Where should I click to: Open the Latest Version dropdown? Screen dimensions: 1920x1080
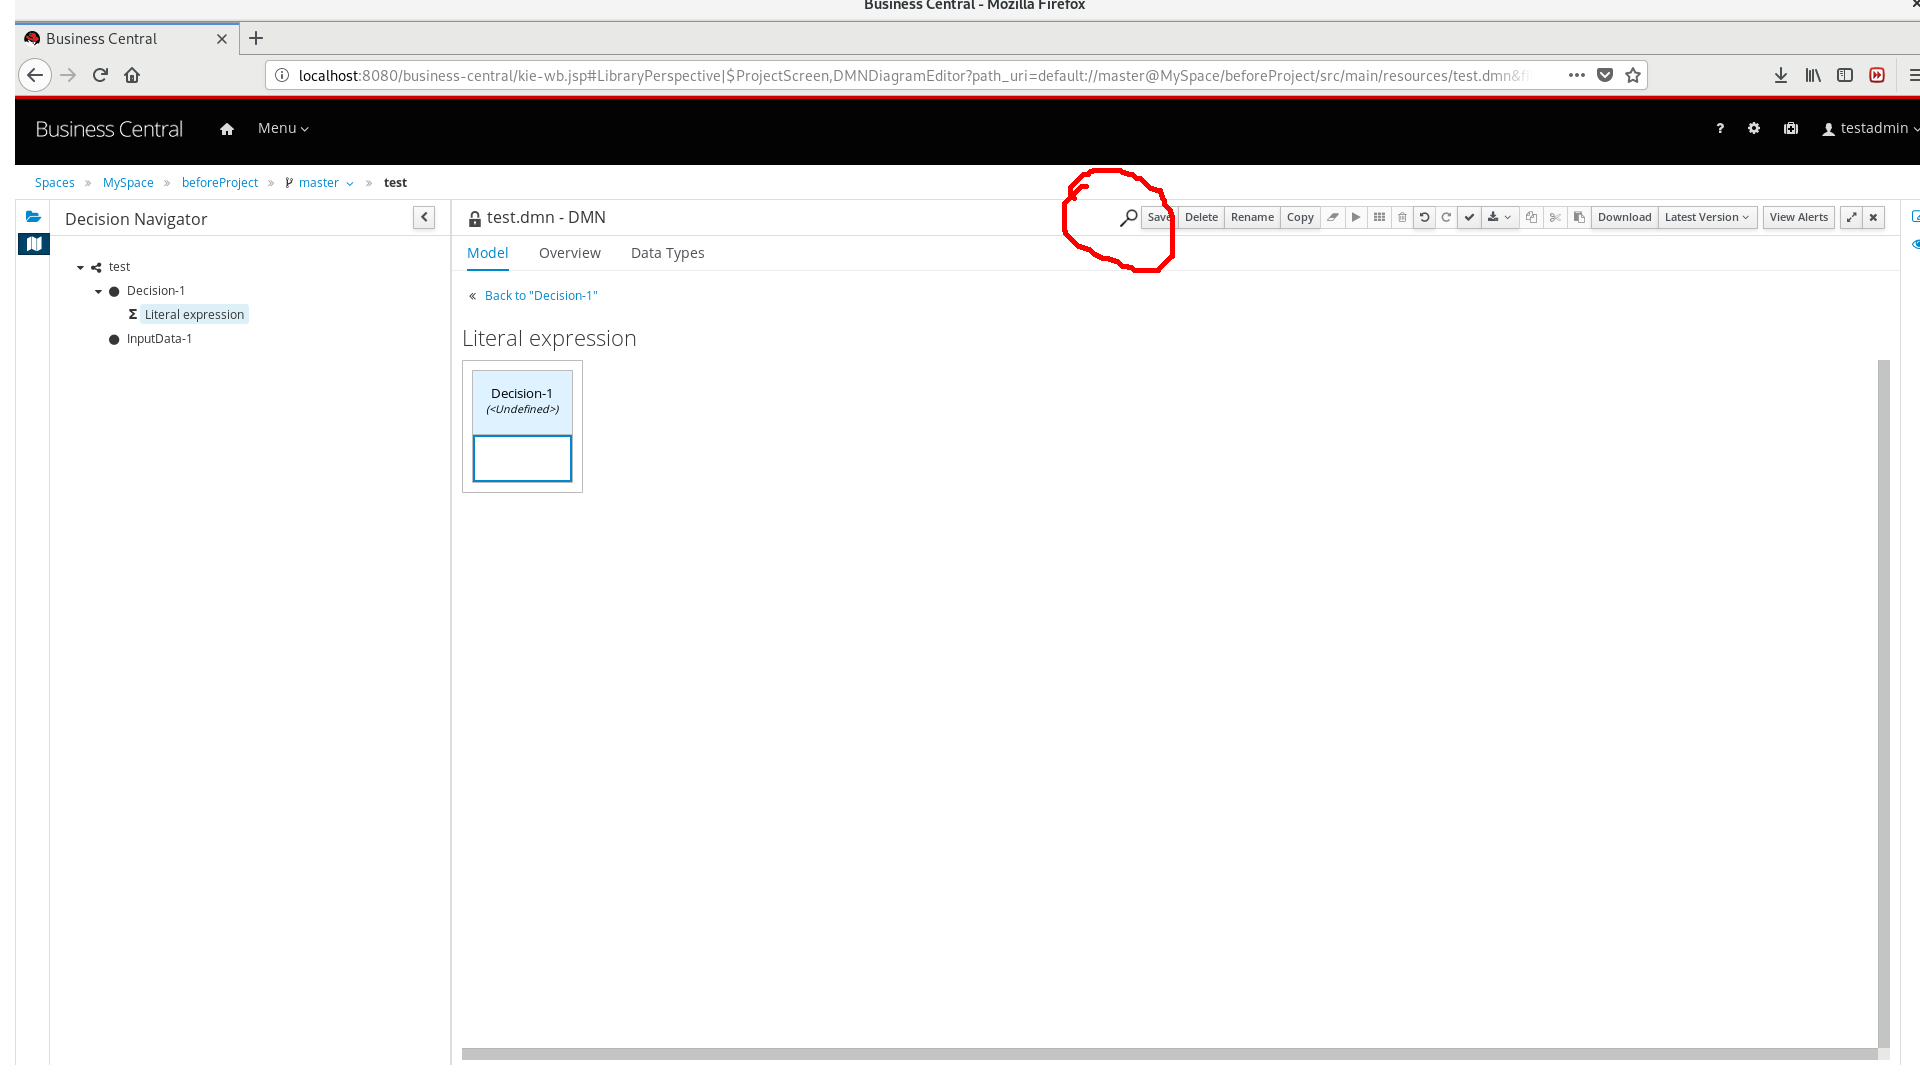click(x=1707, y=217)
